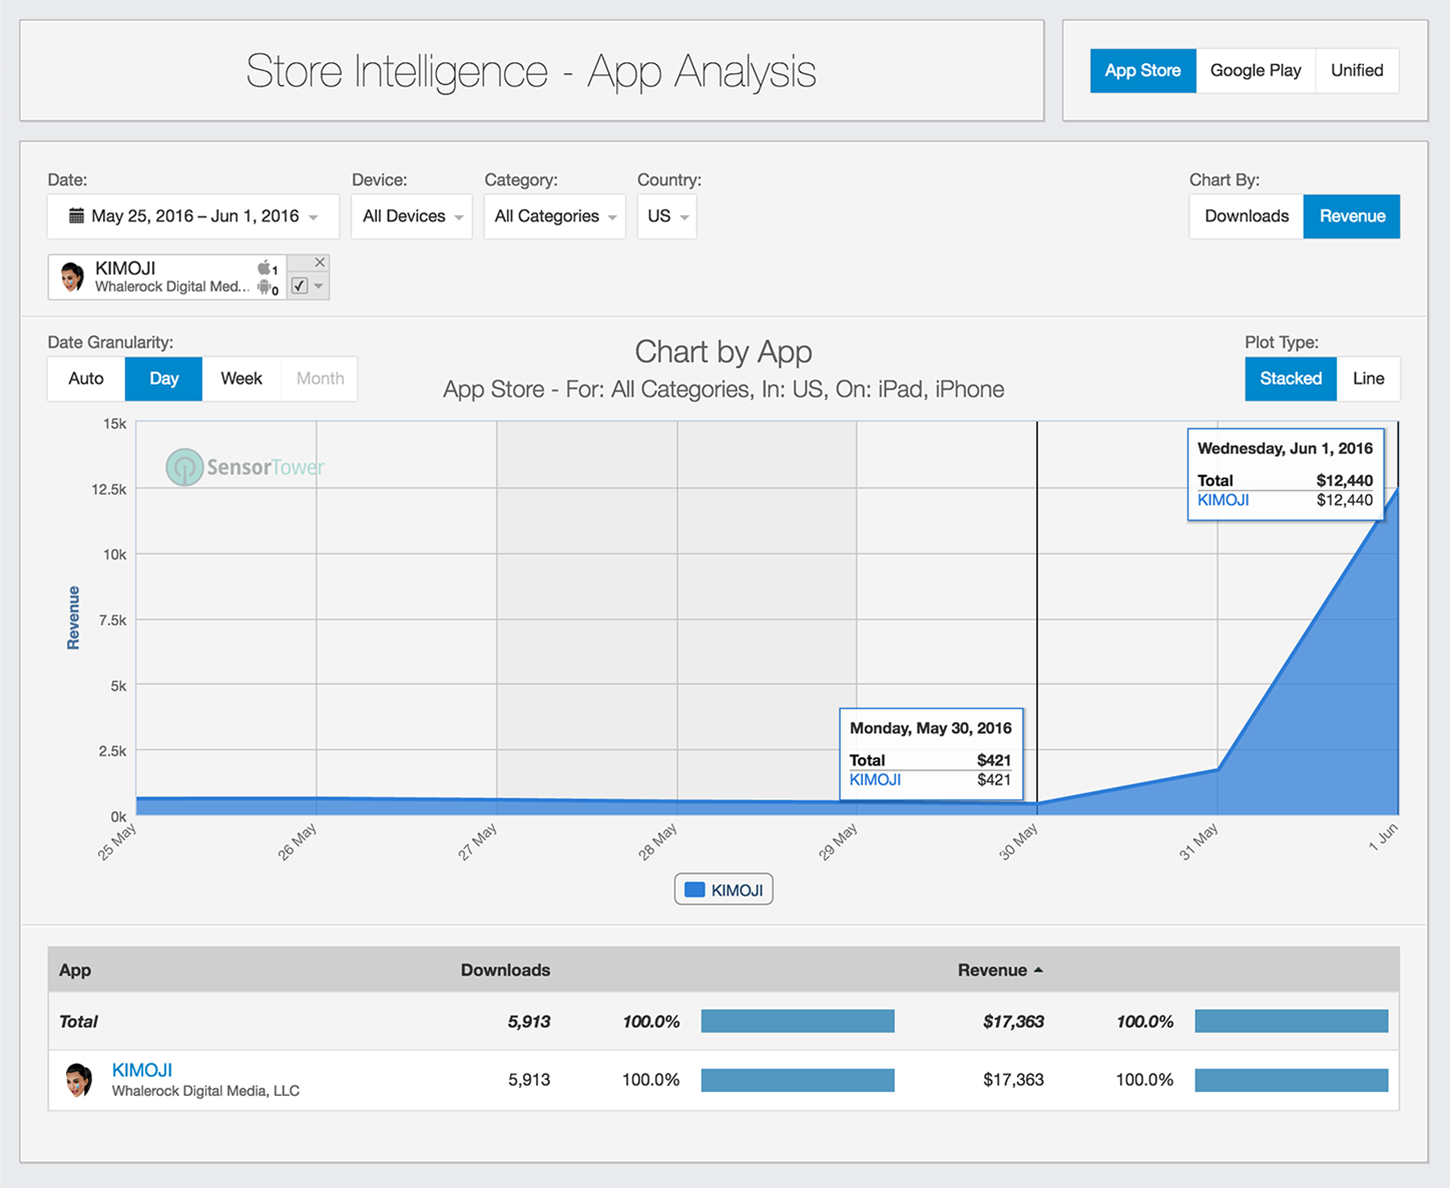The image size is (1450, 1188).
Task: Set date granularity to Week
Action: (242, 378)
